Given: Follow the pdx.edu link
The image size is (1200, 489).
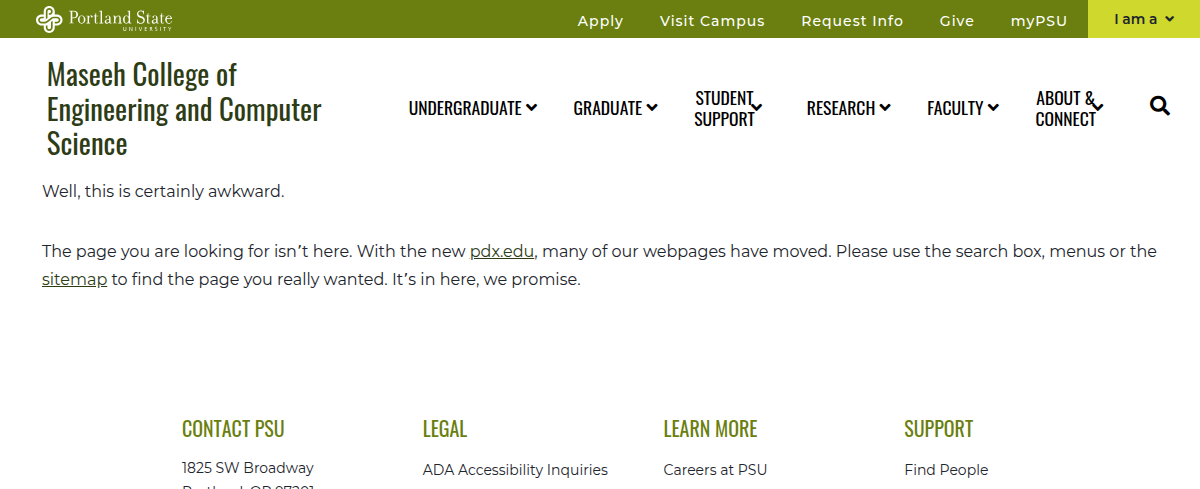Looking at the screenshot, I should point(502,251).
